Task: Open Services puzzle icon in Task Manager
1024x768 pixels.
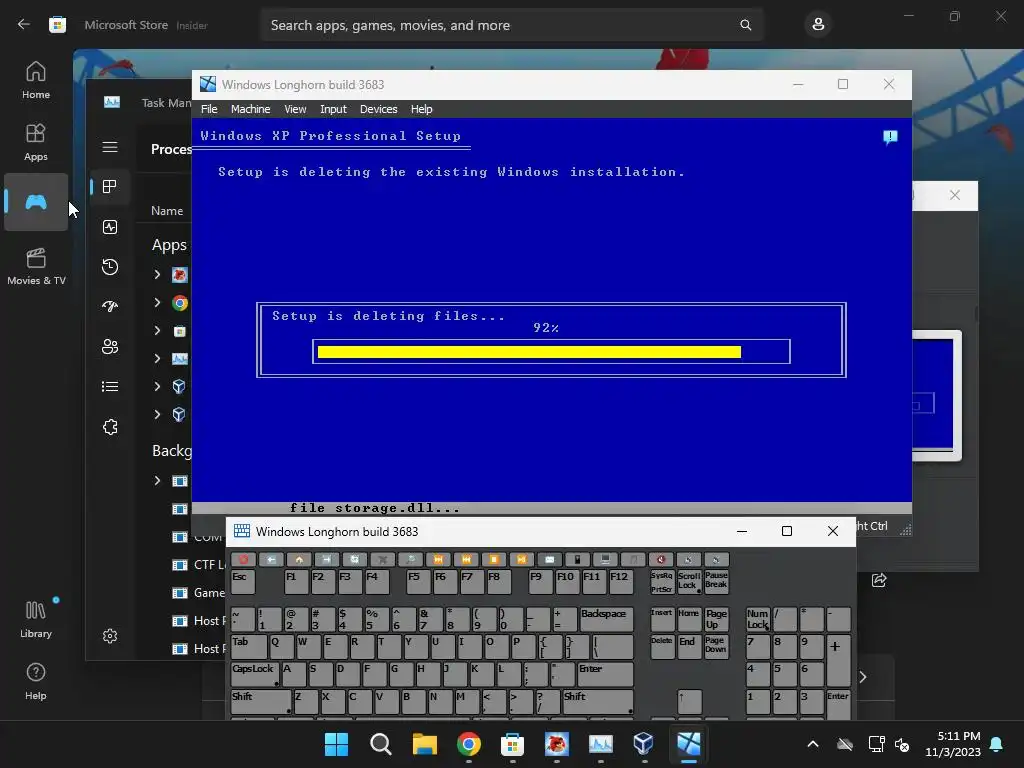Action: click(110, 427)
